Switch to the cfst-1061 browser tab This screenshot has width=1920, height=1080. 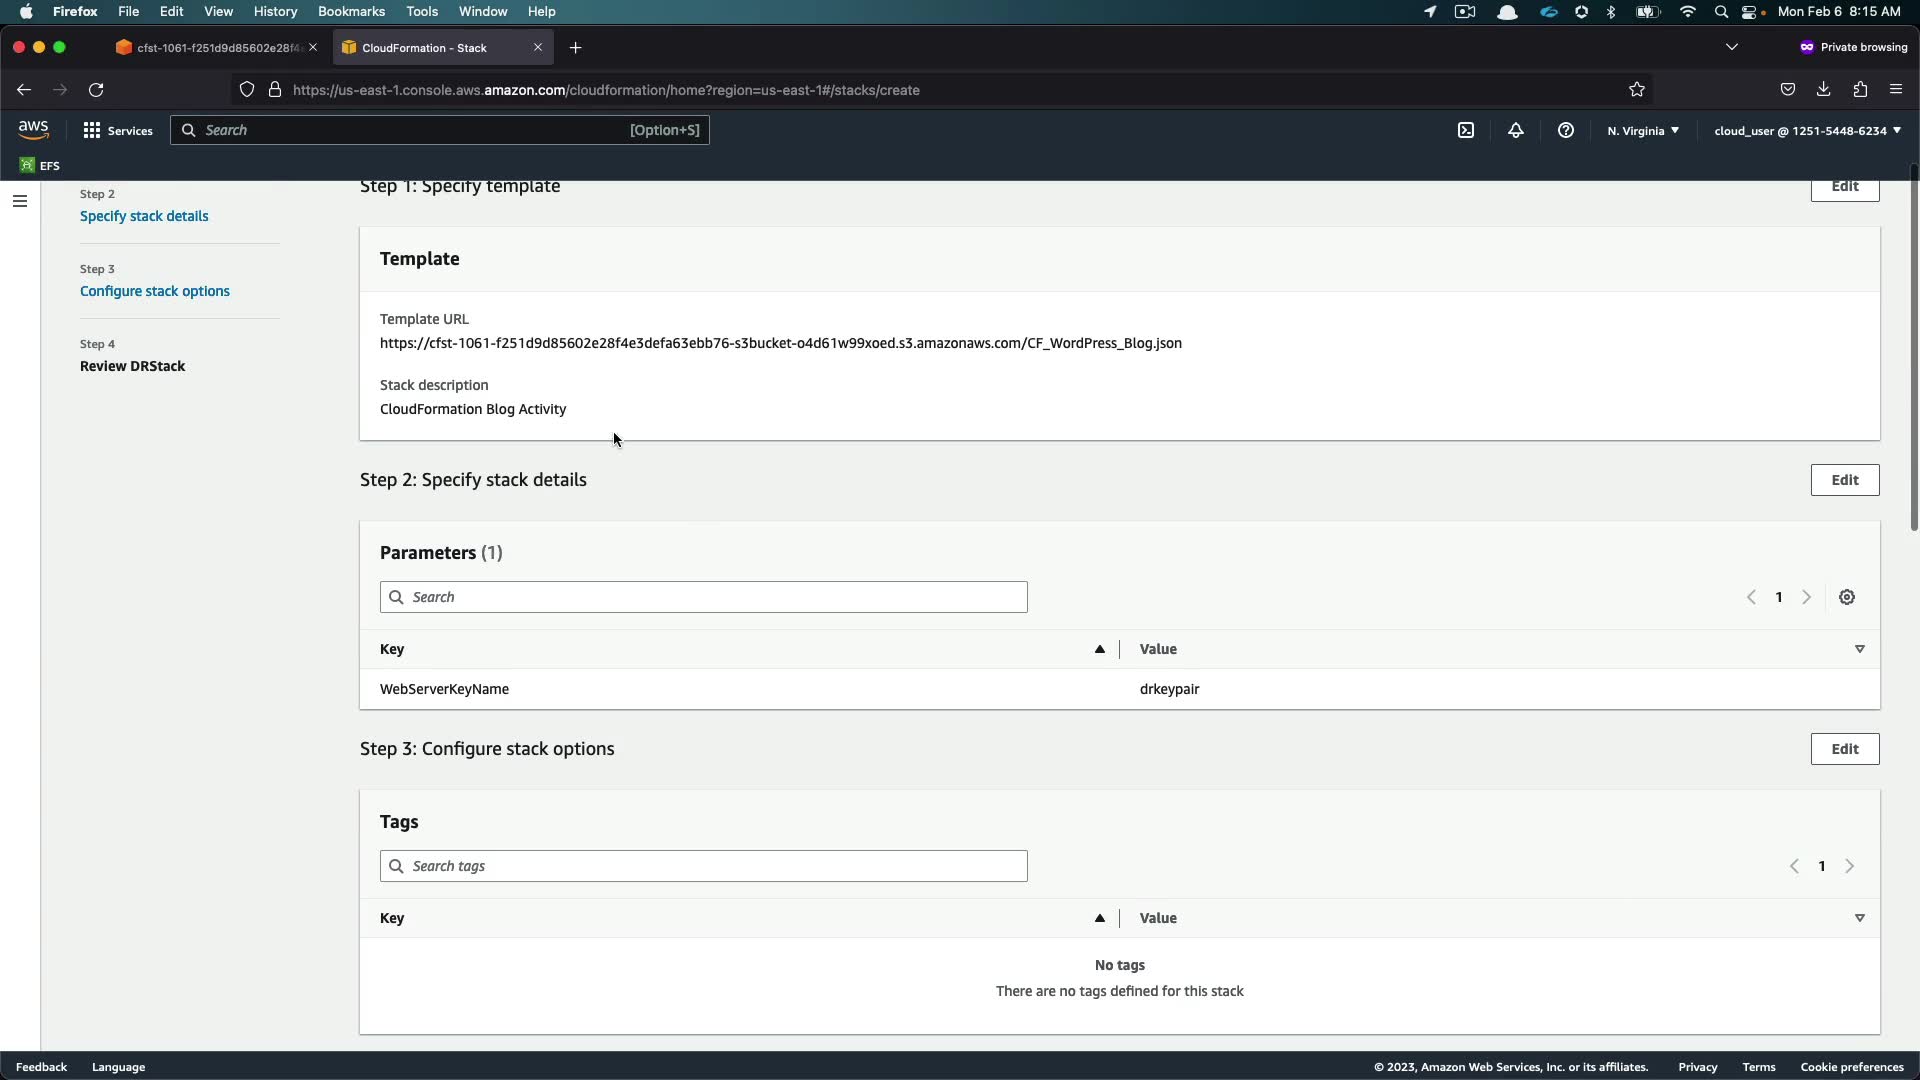pyautogui.click(x=210, y=47)
